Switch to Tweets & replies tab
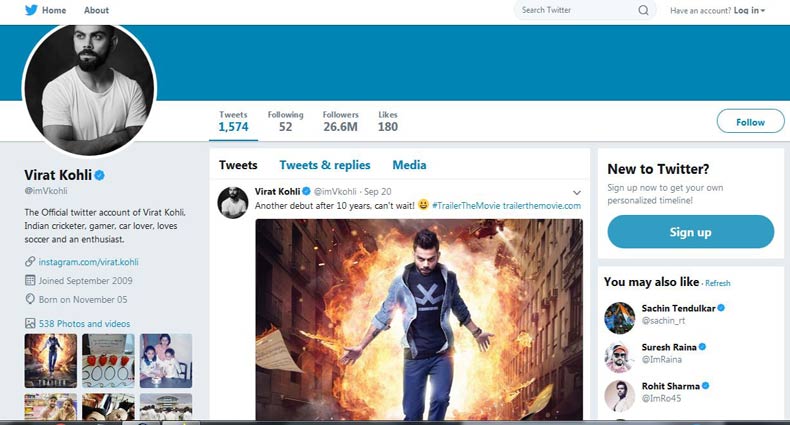Viewport: 790px width, 425px height. tap(324, 165)
